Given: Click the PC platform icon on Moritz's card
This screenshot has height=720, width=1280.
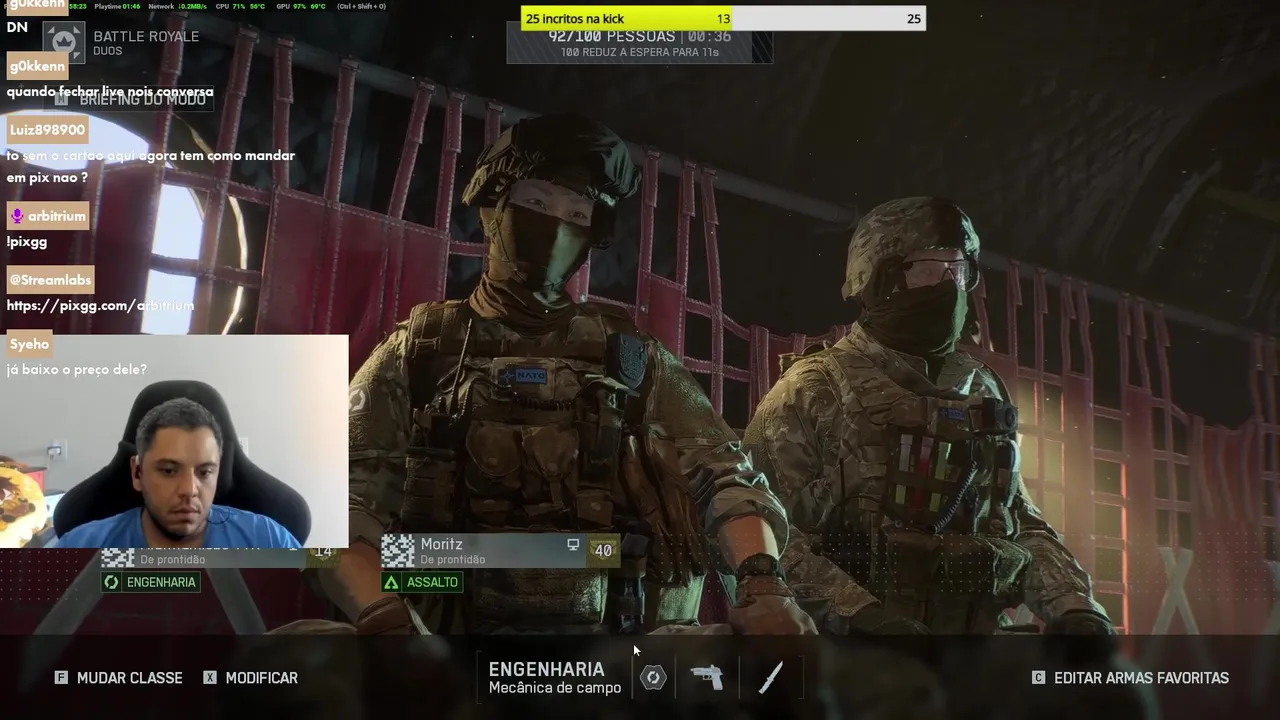Looking at the screenshot, I should tap(573, 545).
